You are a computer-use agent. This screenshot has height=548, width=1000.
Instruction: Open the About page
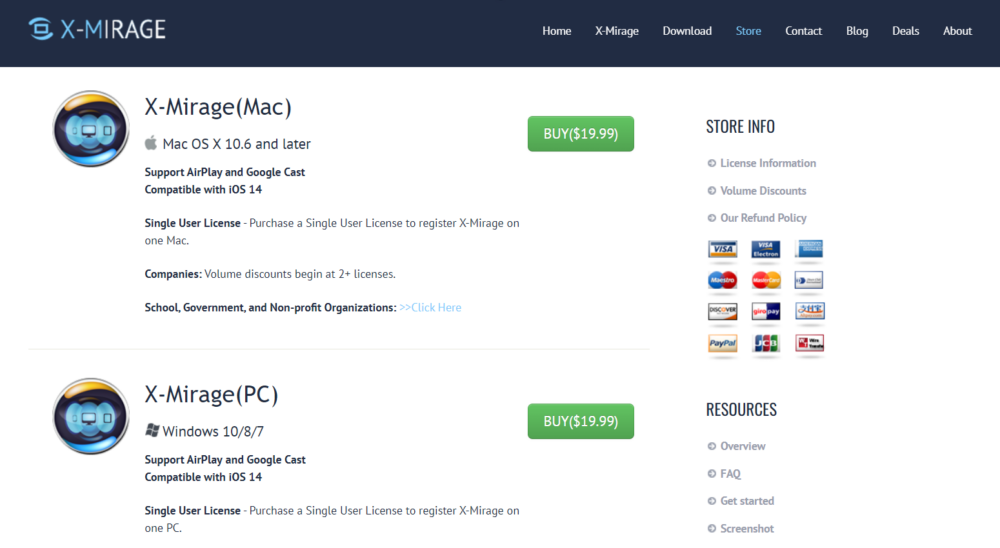(957, 31)
